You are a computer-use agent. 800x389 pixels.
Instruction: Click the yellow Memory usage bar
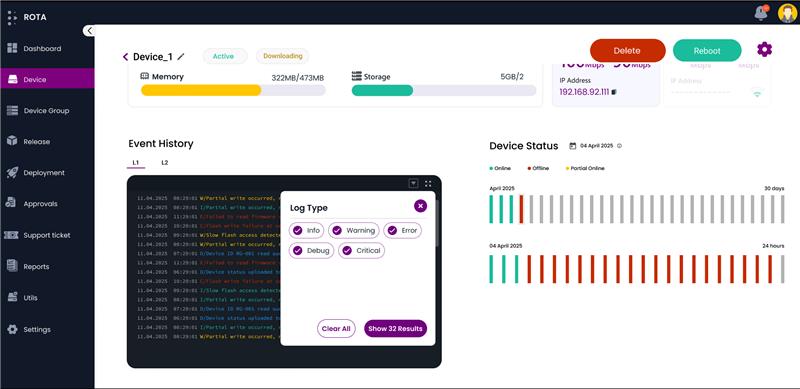tap(201, 90)
